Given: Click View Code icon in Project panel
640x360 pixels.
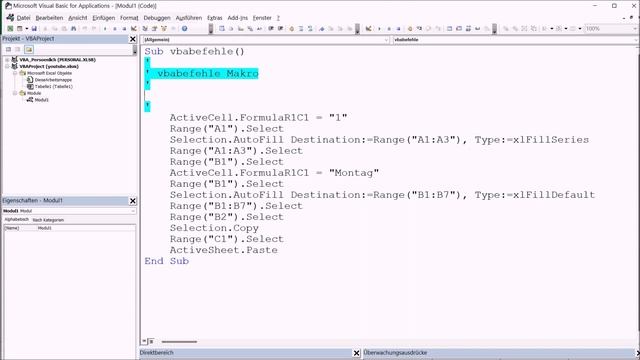Looking at the screenshot, I should [8, 49].
